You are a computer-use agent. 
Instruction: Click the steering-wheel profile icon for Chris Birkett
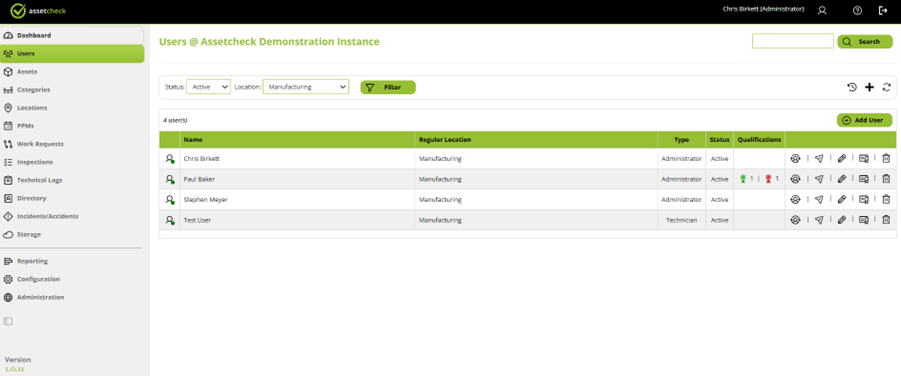(x=795, y=158)
